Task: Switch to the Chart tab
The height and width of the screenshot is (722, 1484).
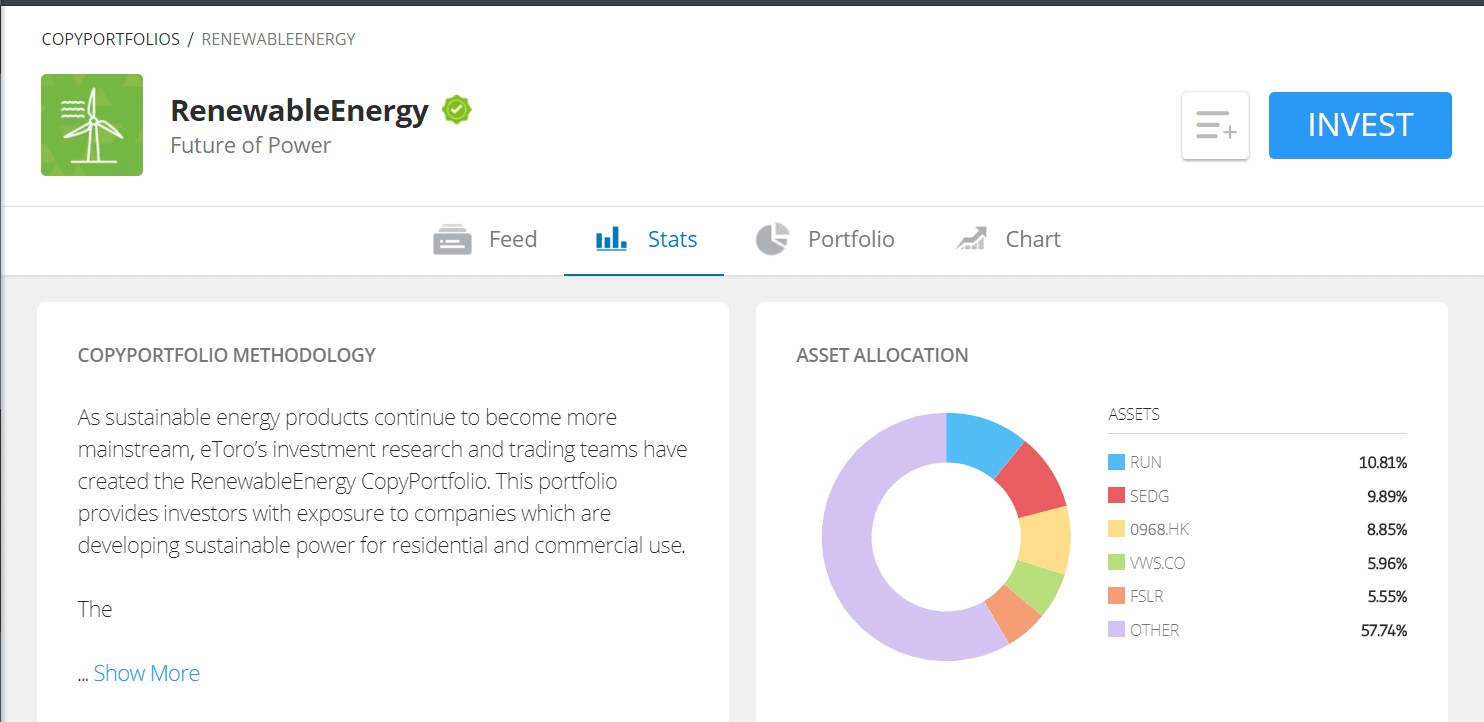Action: pyautogui.click(x=1008, y=240)
